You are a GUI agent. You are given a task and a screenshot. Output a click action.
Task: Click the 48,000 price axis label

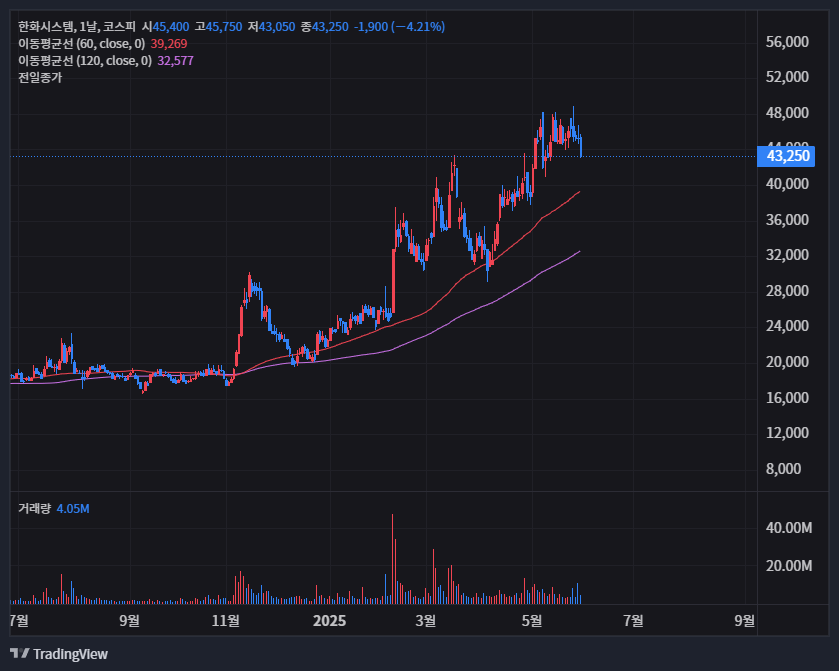(x=787, y=113)
